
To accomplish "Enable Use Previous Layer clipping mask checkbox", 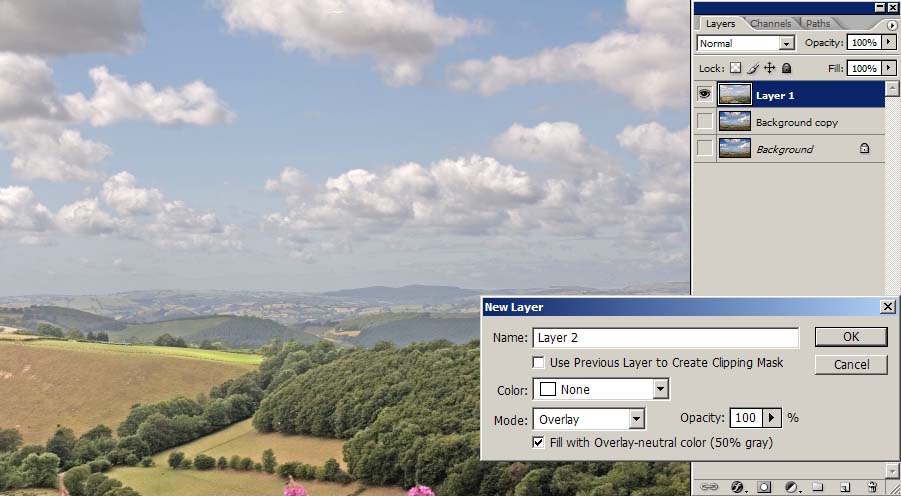I will pyautogui.click(x=538, y=363).
